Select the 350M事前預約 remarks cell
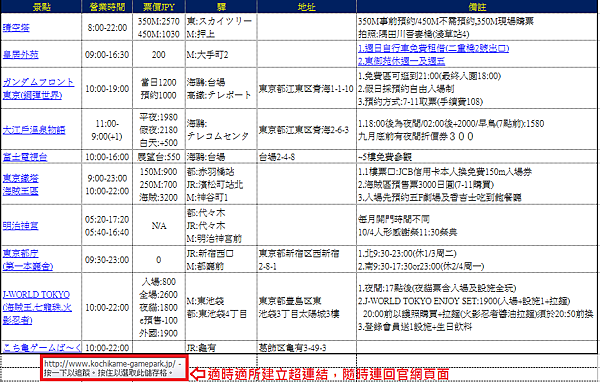 tap(477, 27)
